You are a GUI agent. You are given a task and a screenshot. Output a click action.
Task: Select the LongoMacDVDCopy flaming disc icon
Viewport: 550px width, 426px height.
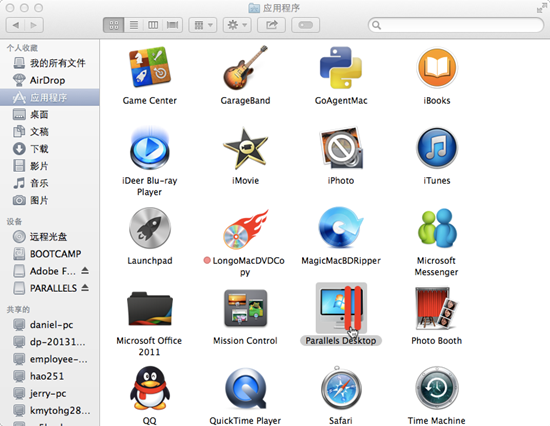(245, 229)
